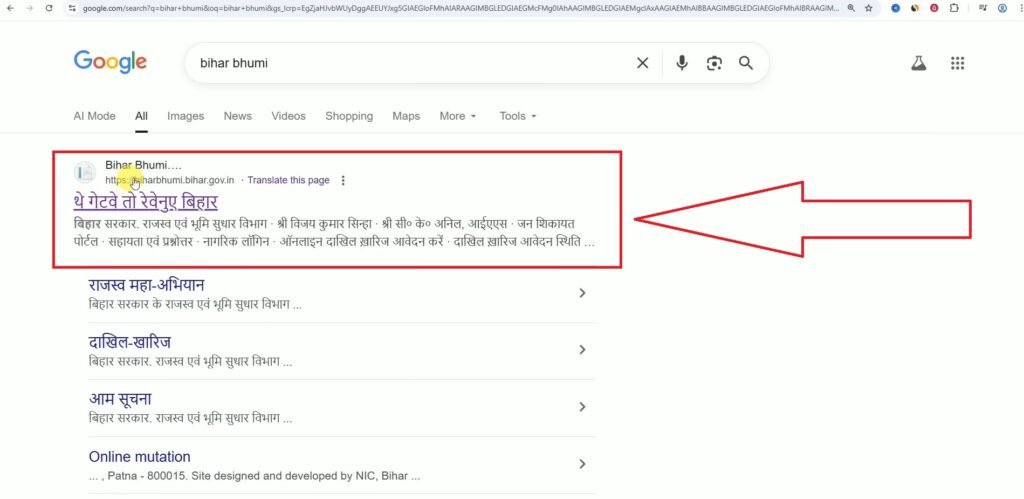This screenshot has width=1024, height=499.
Task: Open the आम सूचना sitelink
Action: [x=120, y=399]
